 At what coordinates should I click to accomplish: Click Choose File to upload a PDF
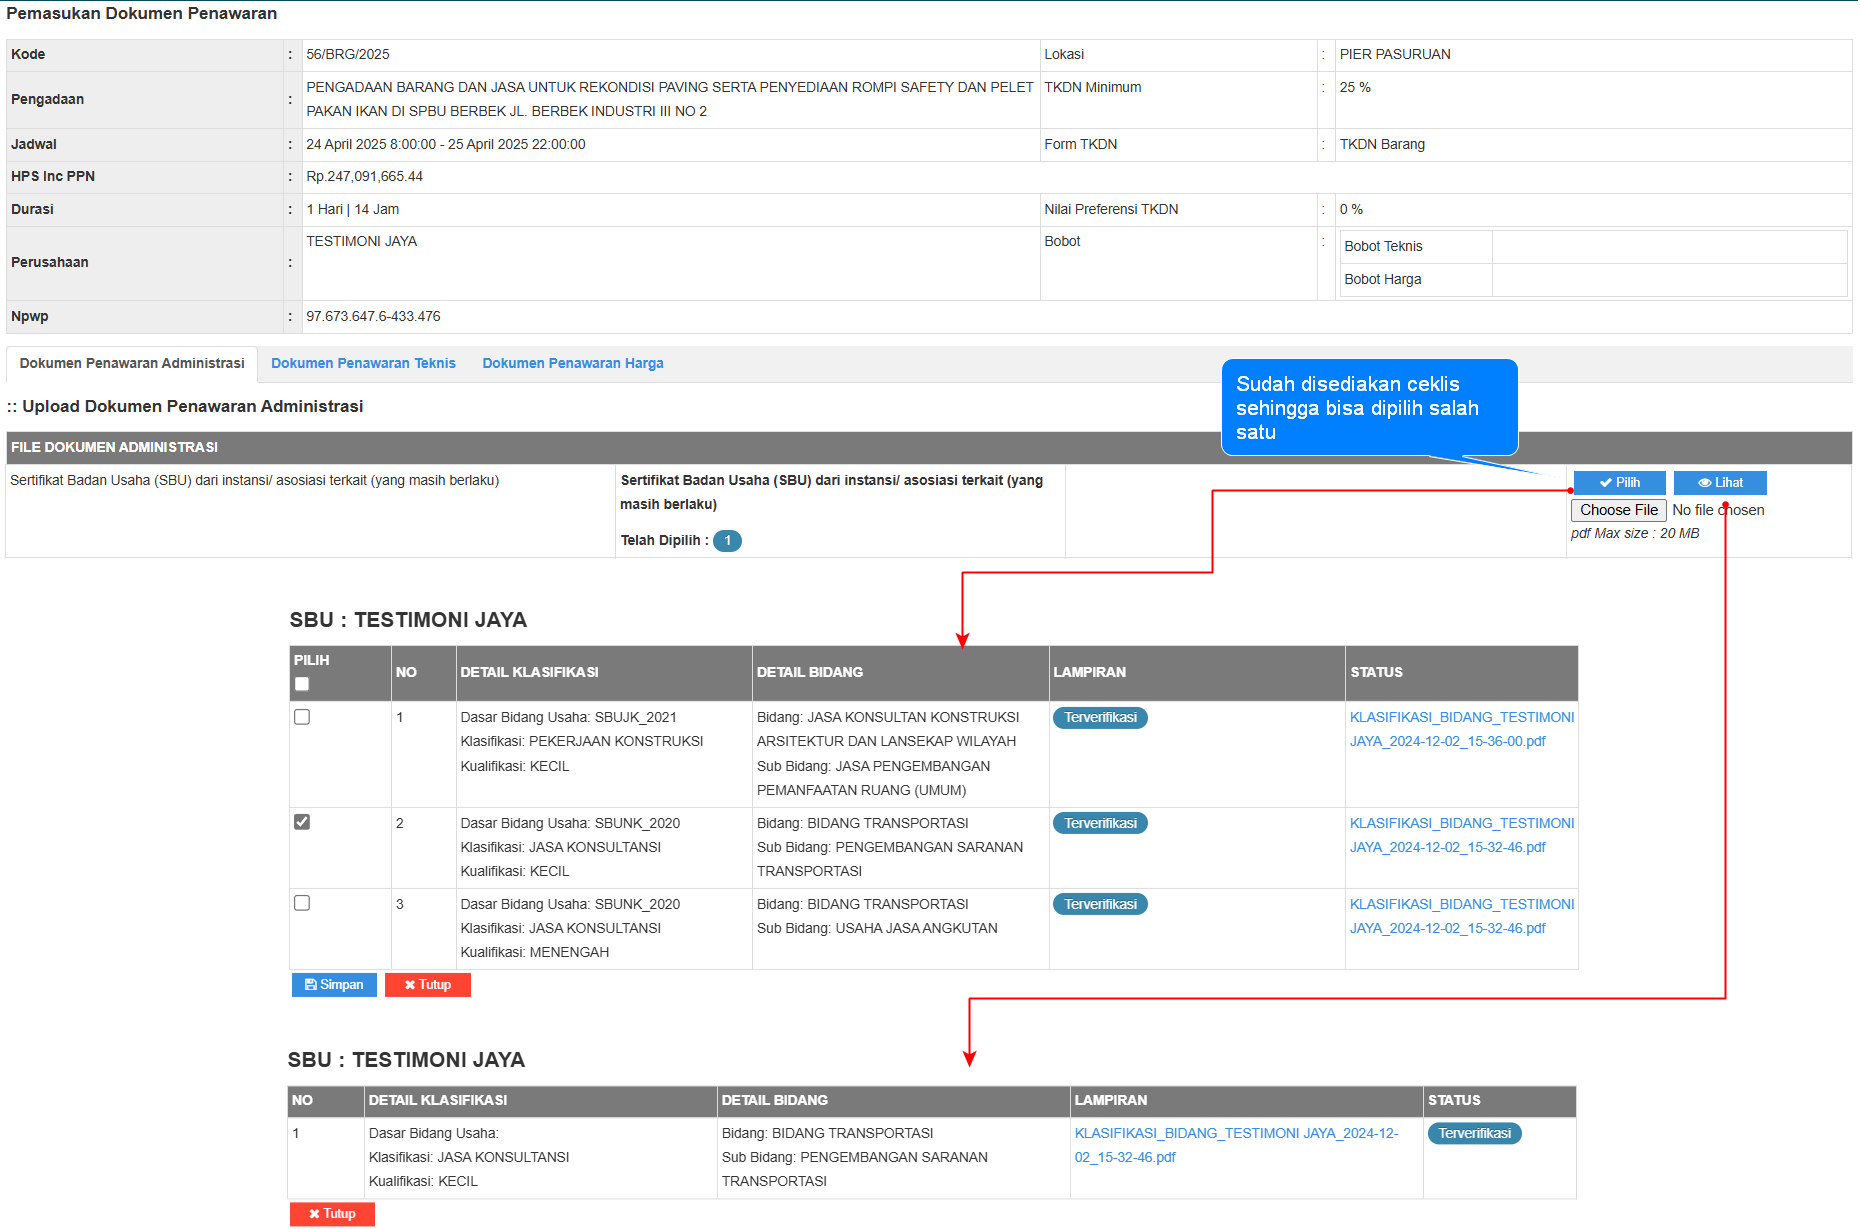click(x=1617, y=510)
